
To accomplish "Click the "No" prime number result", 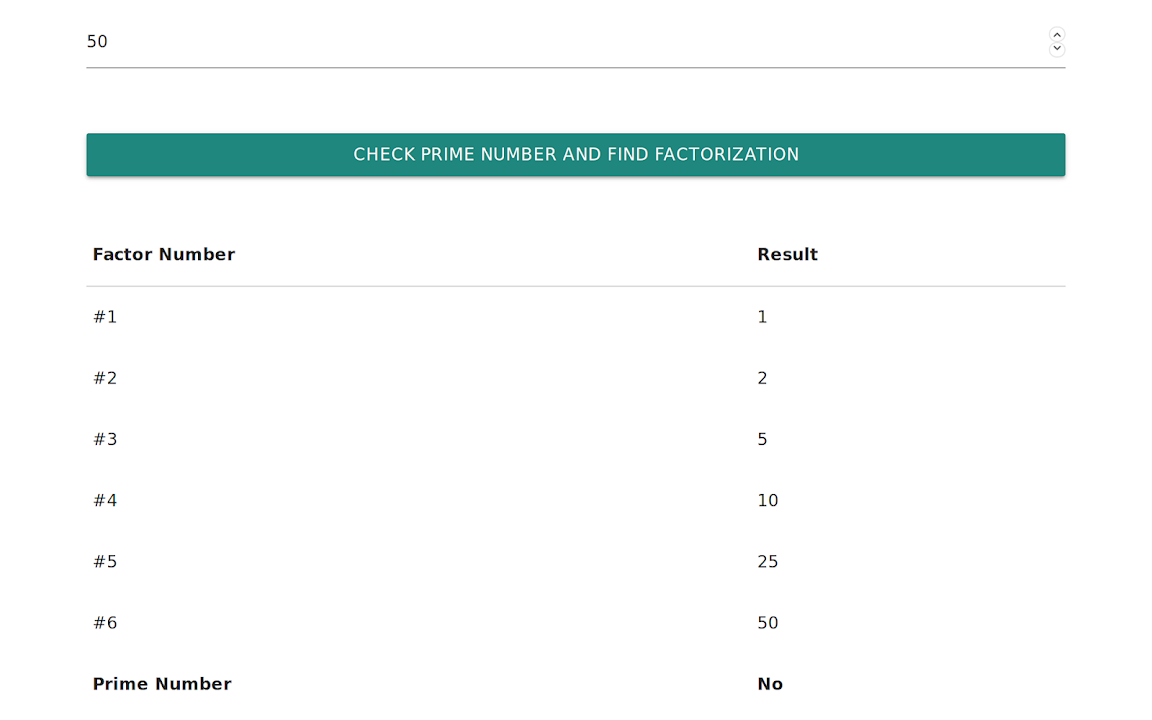I will [x=770, y=684].
